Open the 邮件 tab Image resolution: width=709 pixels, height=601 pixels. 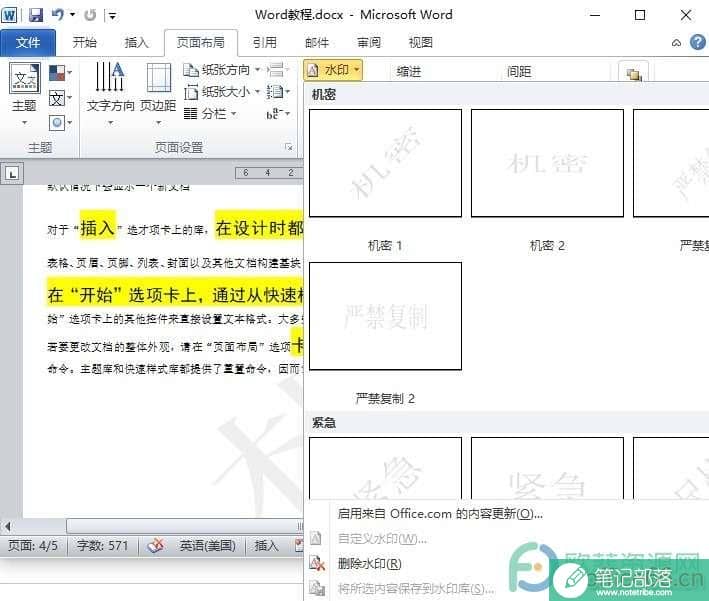pos(317,43)
